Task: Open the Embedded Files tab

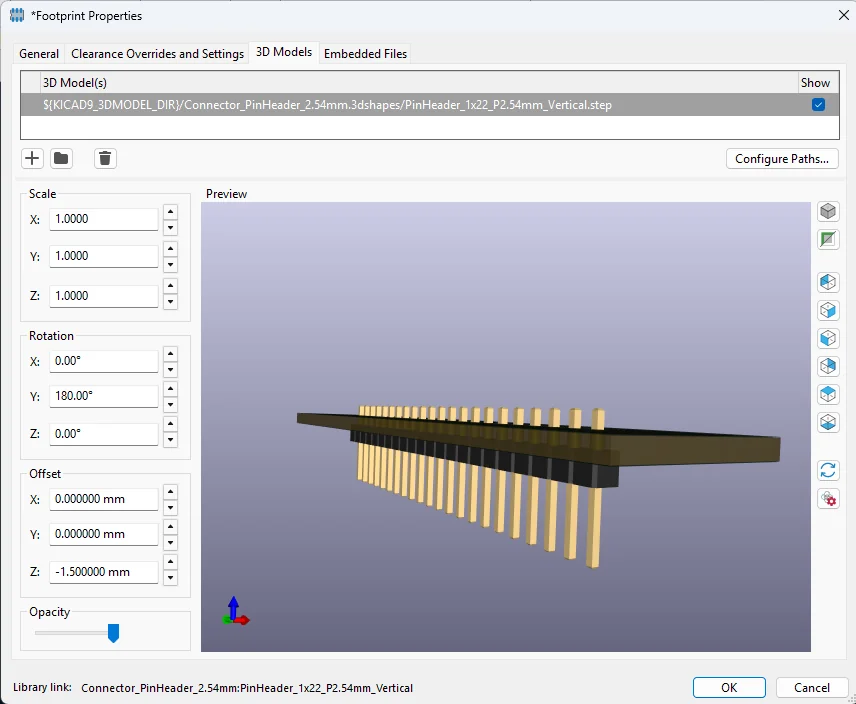Action: (365, 53)
